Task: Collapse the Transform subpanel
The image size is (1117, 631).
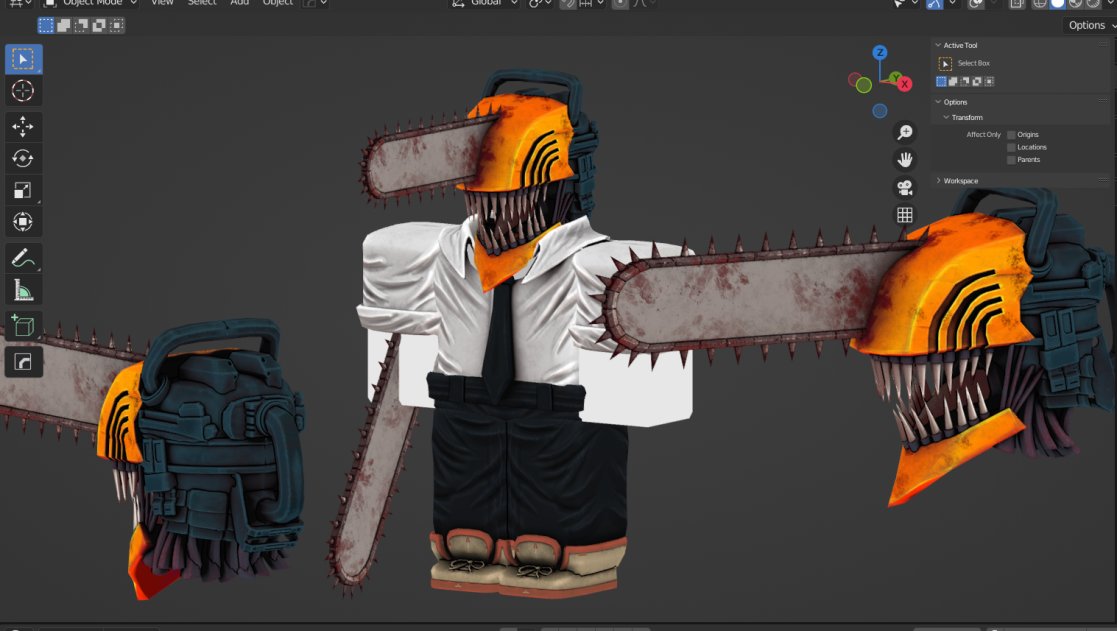Action: point(946,118)
